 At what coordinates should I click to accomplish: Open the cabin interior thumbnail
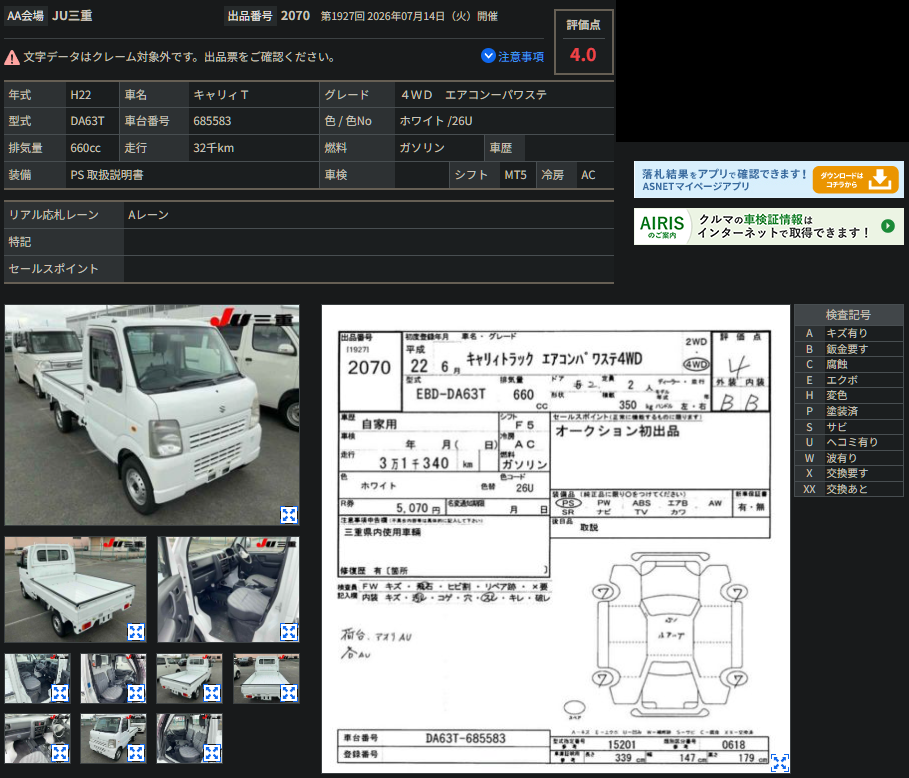point(228,589)
